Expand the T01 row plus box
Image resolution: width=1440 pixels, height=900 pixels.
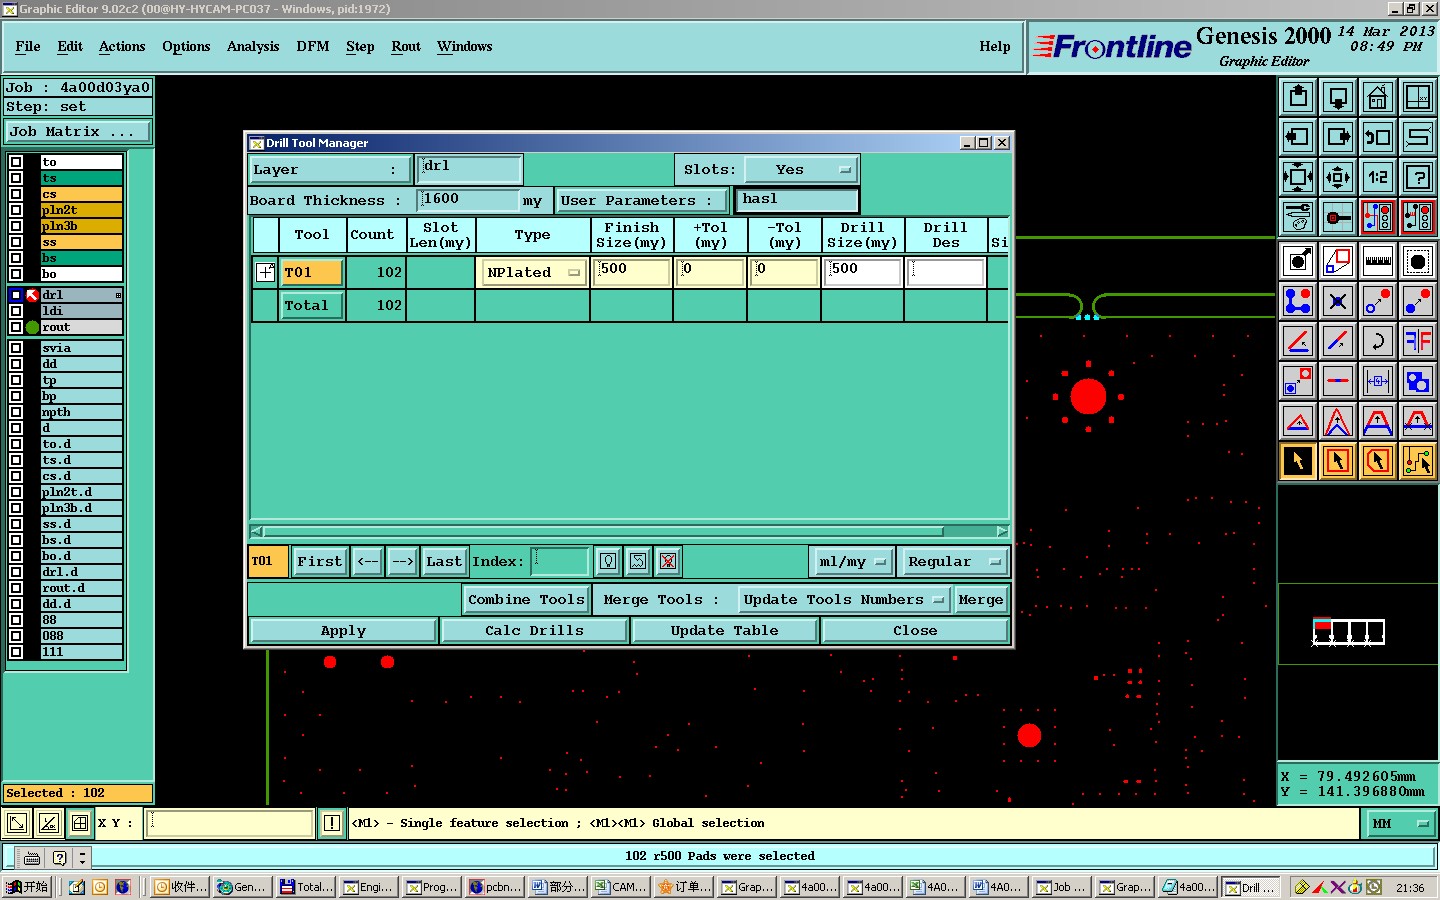pos(265,272)
